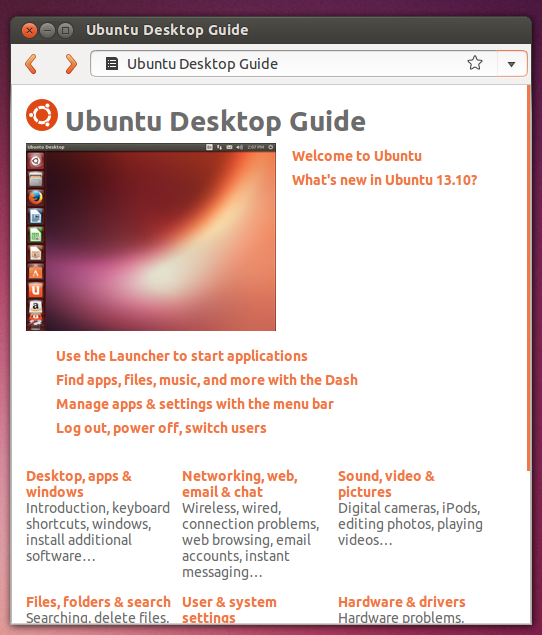Click the document list icon in location bar
542x635 pixels.
pos(112,64)
